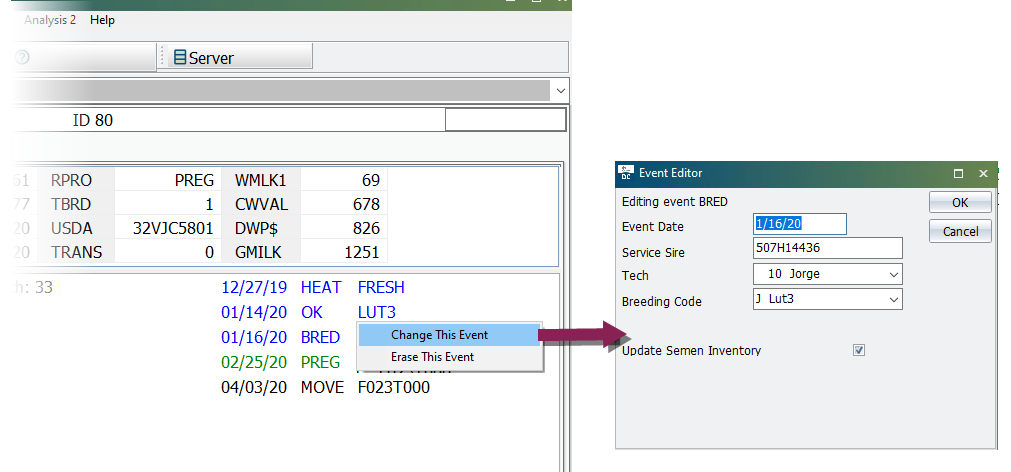The image size is (1011, 472).
Task: Click the Server database icon
Action: coord(180,57)
